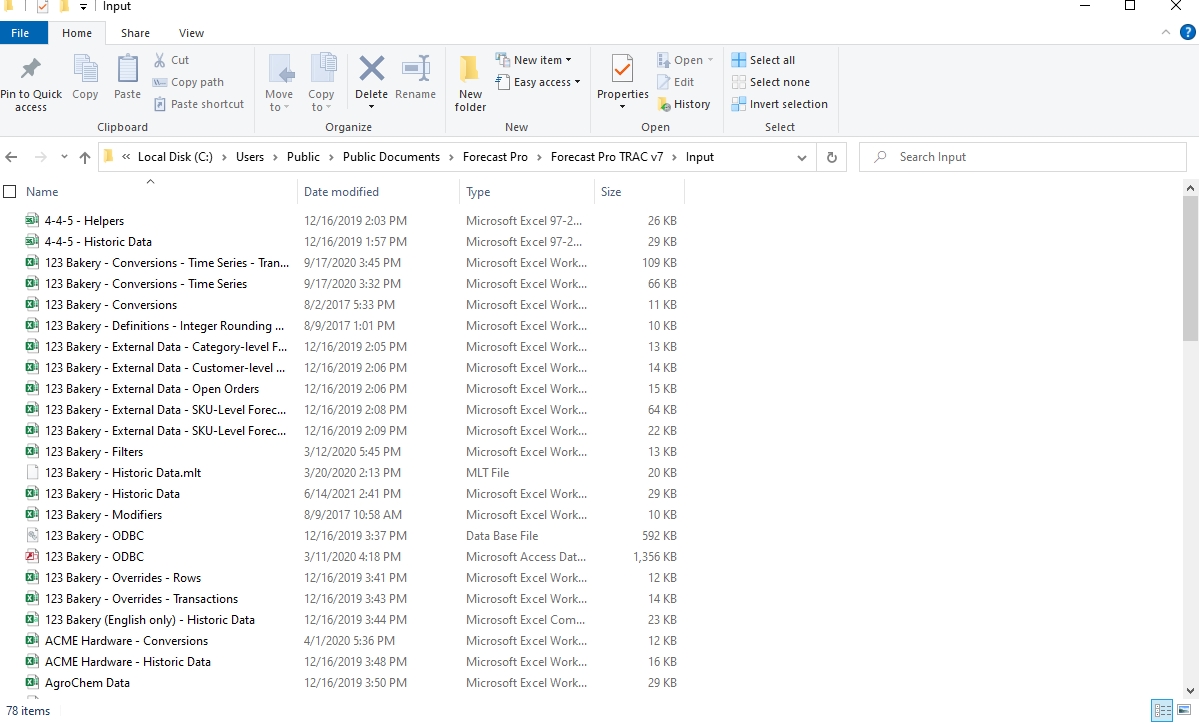1201x724 pixels.
Task: Click the icon of the ODBC Data Base File
Action: coord(32,535)
